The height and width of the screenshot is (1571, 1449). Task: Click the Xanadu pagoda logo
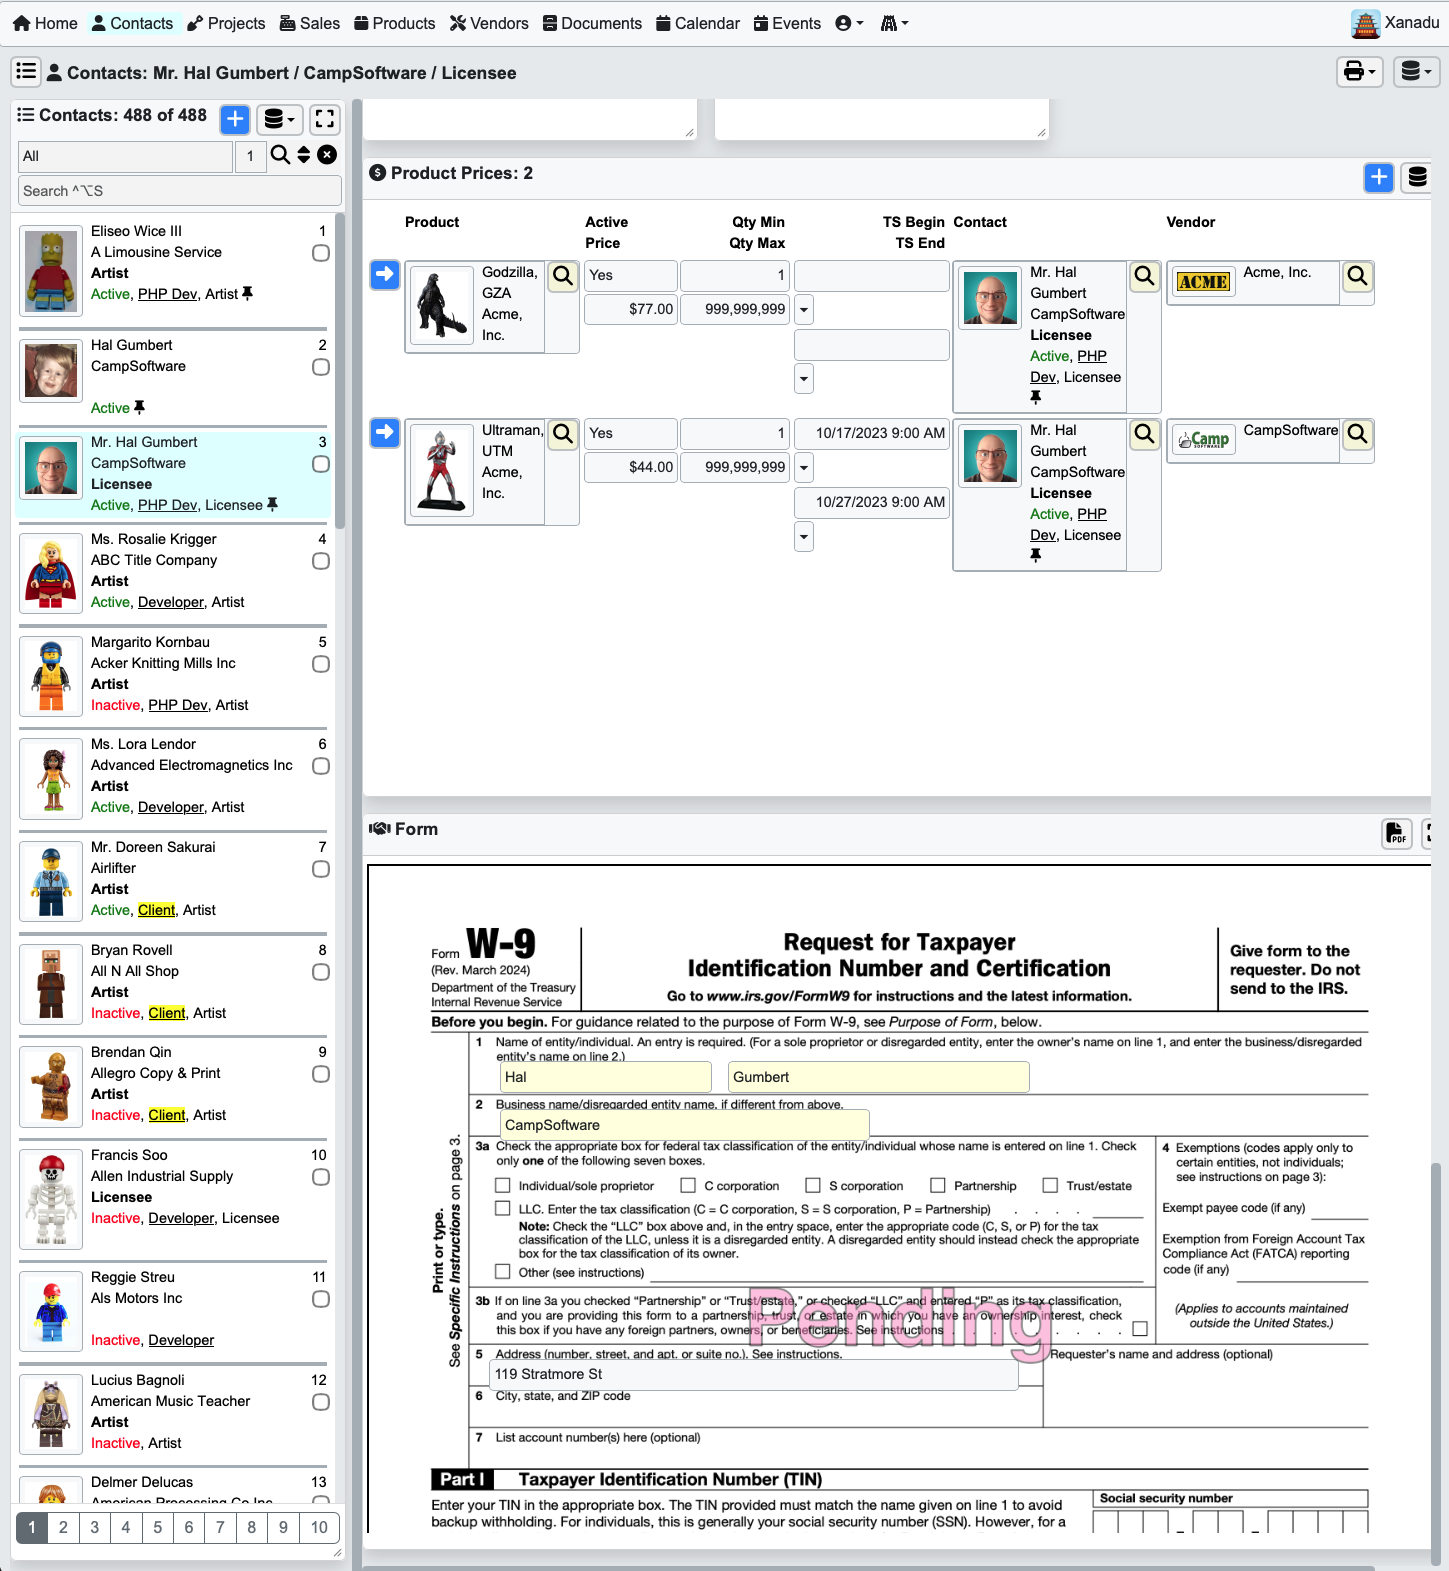(1365, 23)
